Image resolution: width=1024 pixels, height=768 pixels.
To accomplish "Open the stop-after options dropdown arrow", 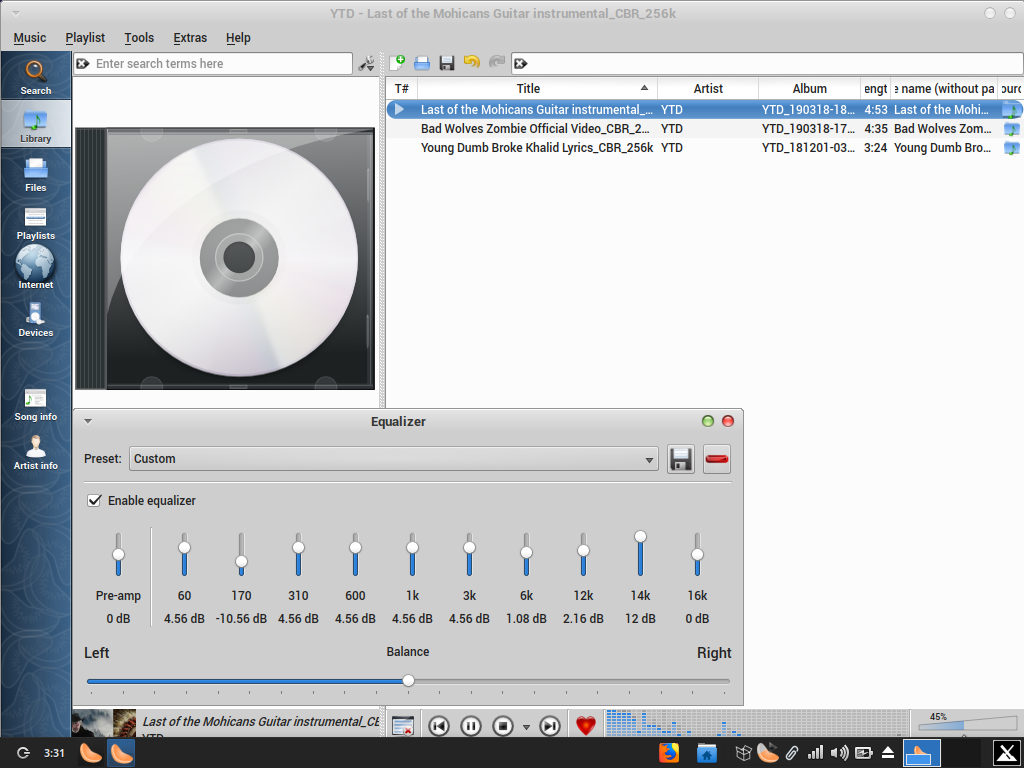I will click(526, 727).
